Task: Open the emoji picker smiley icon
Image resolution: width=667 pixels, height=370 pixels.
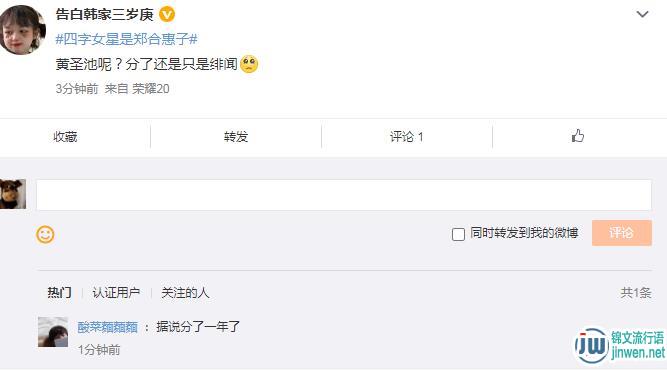Action: click(45, 234)
